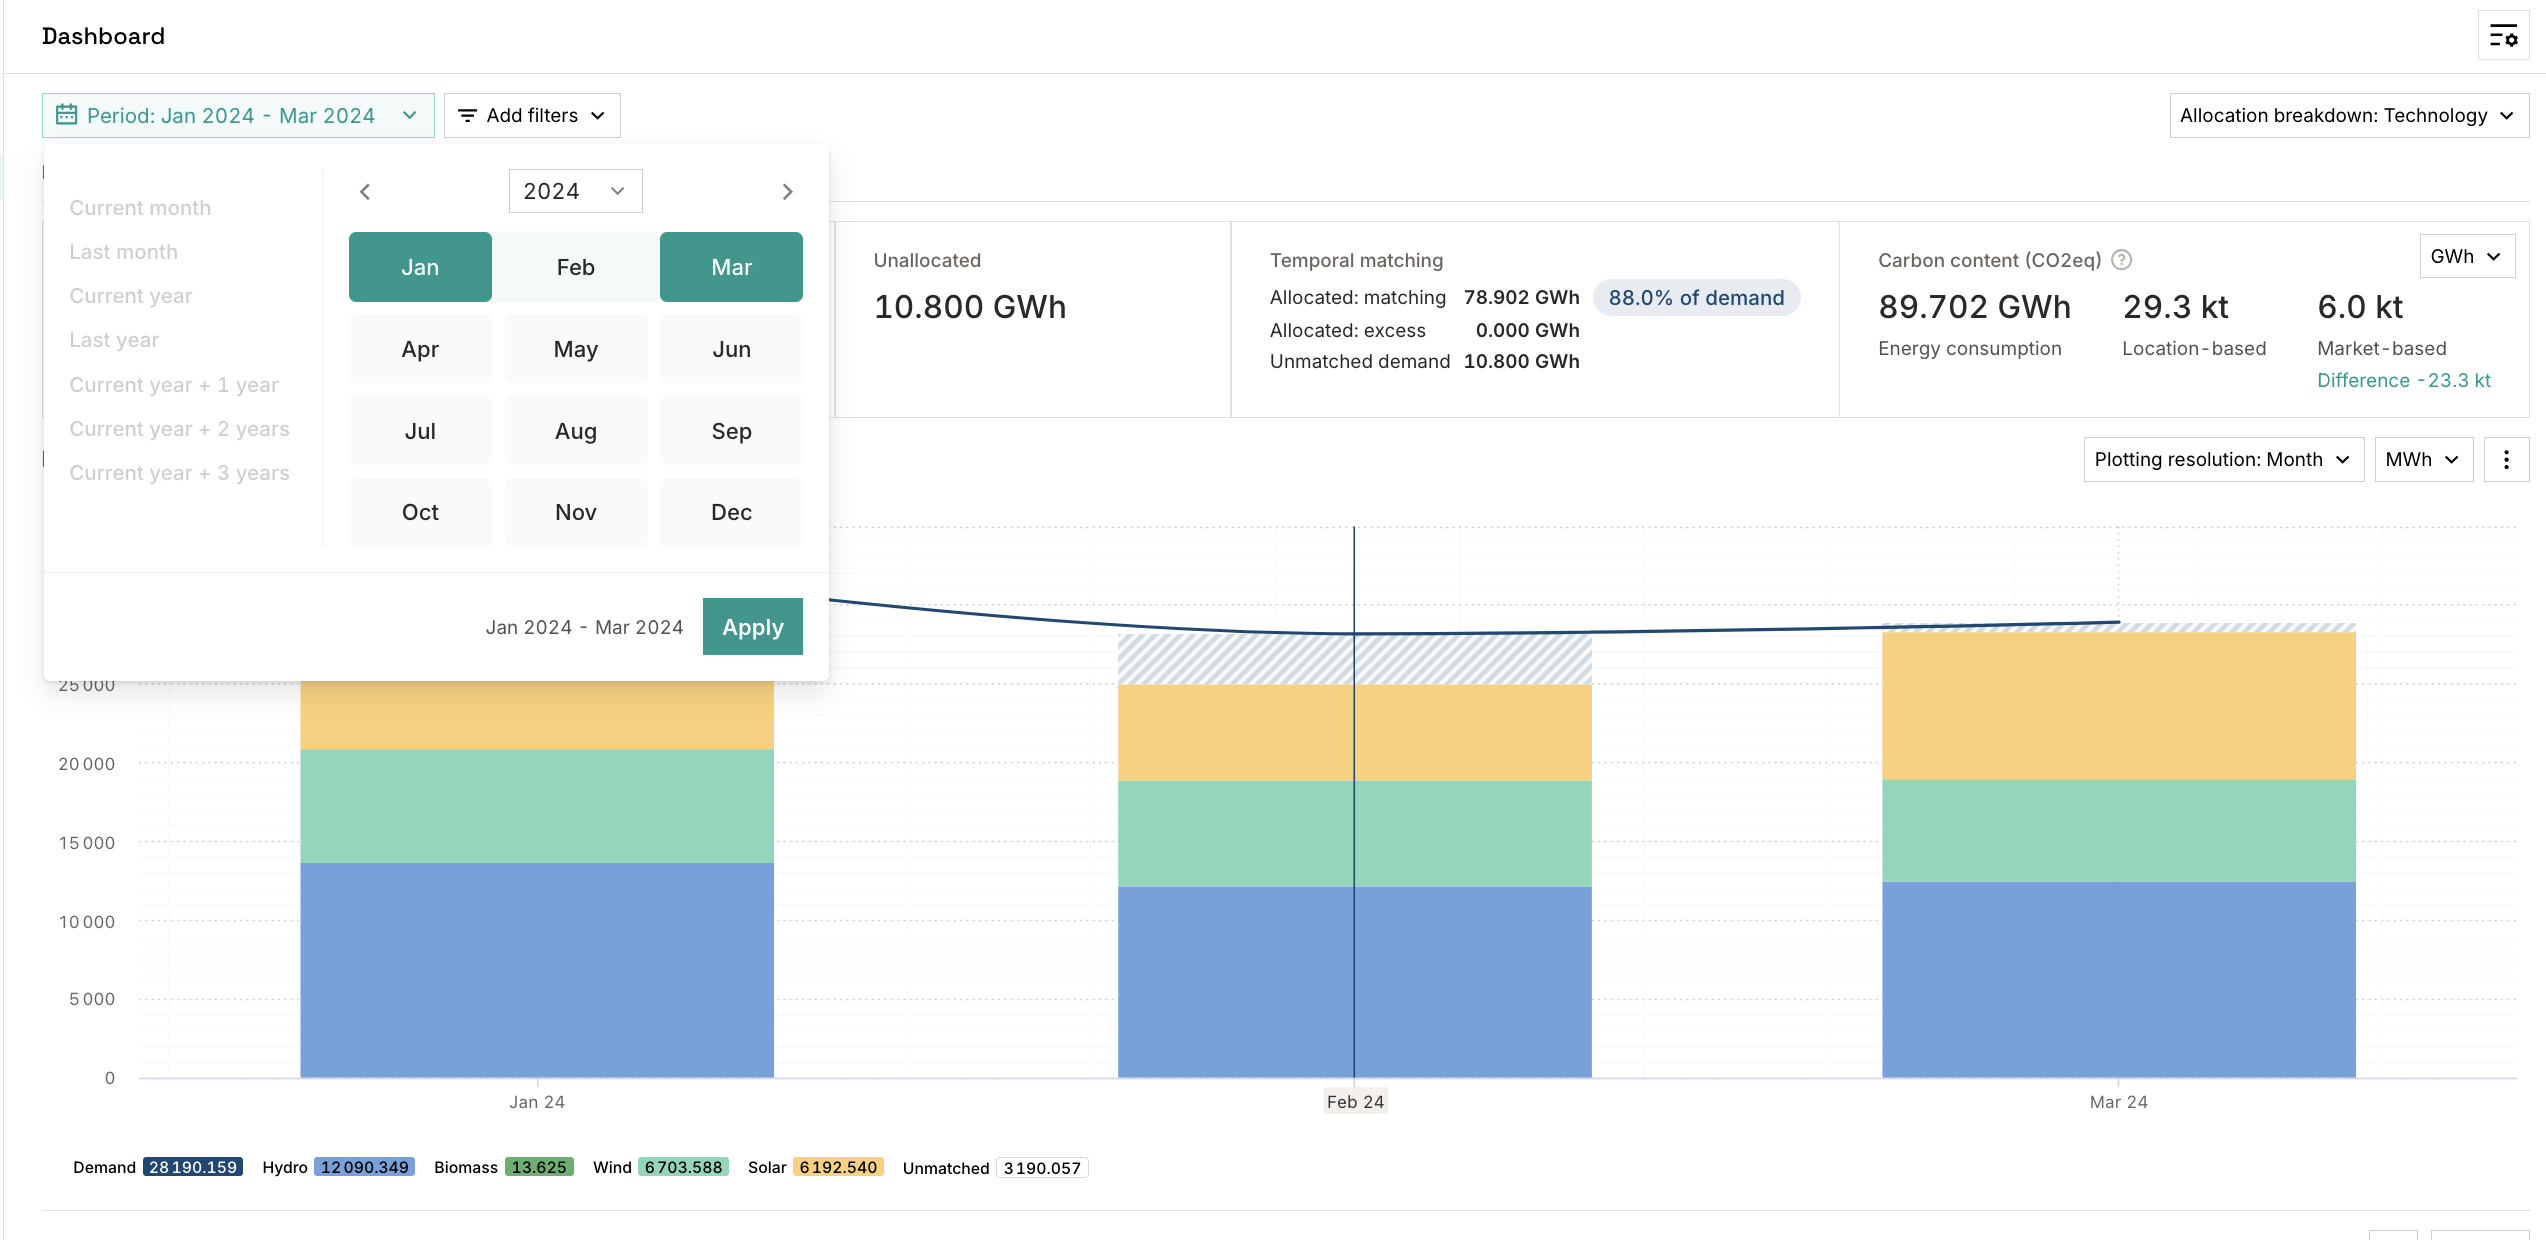Open the 2024 year dropdown
The height and width of the screenshot is (1240, 2546).
pos(575,191)
